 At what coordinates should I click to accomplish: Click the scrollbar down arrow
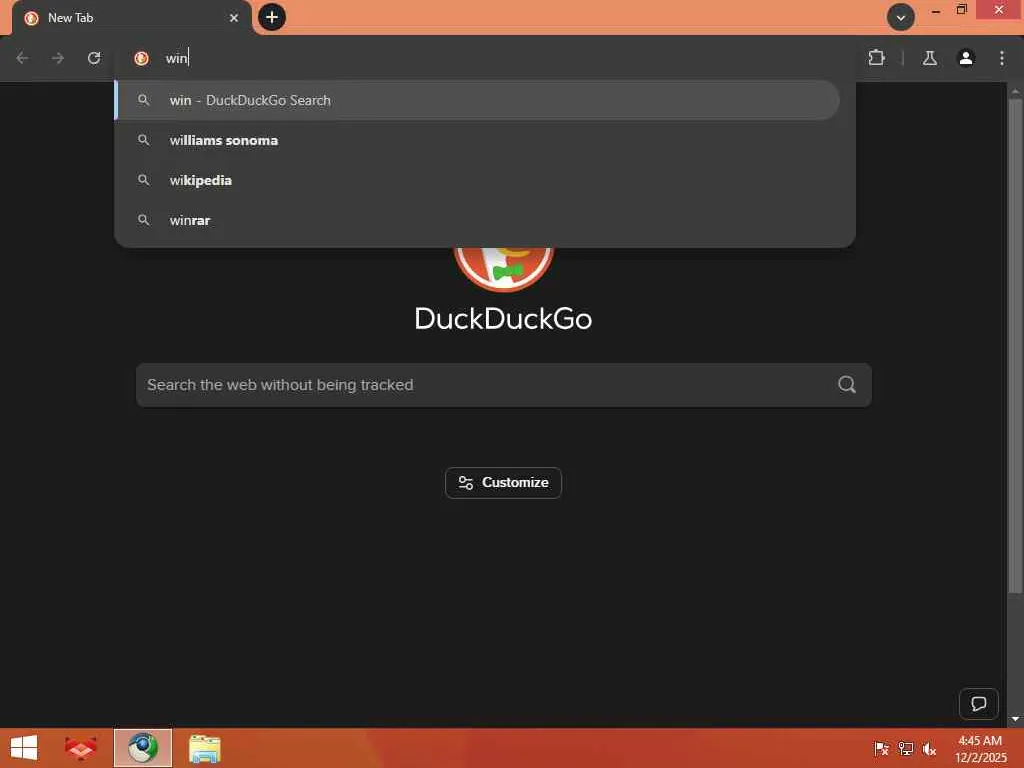(1015, 719)
